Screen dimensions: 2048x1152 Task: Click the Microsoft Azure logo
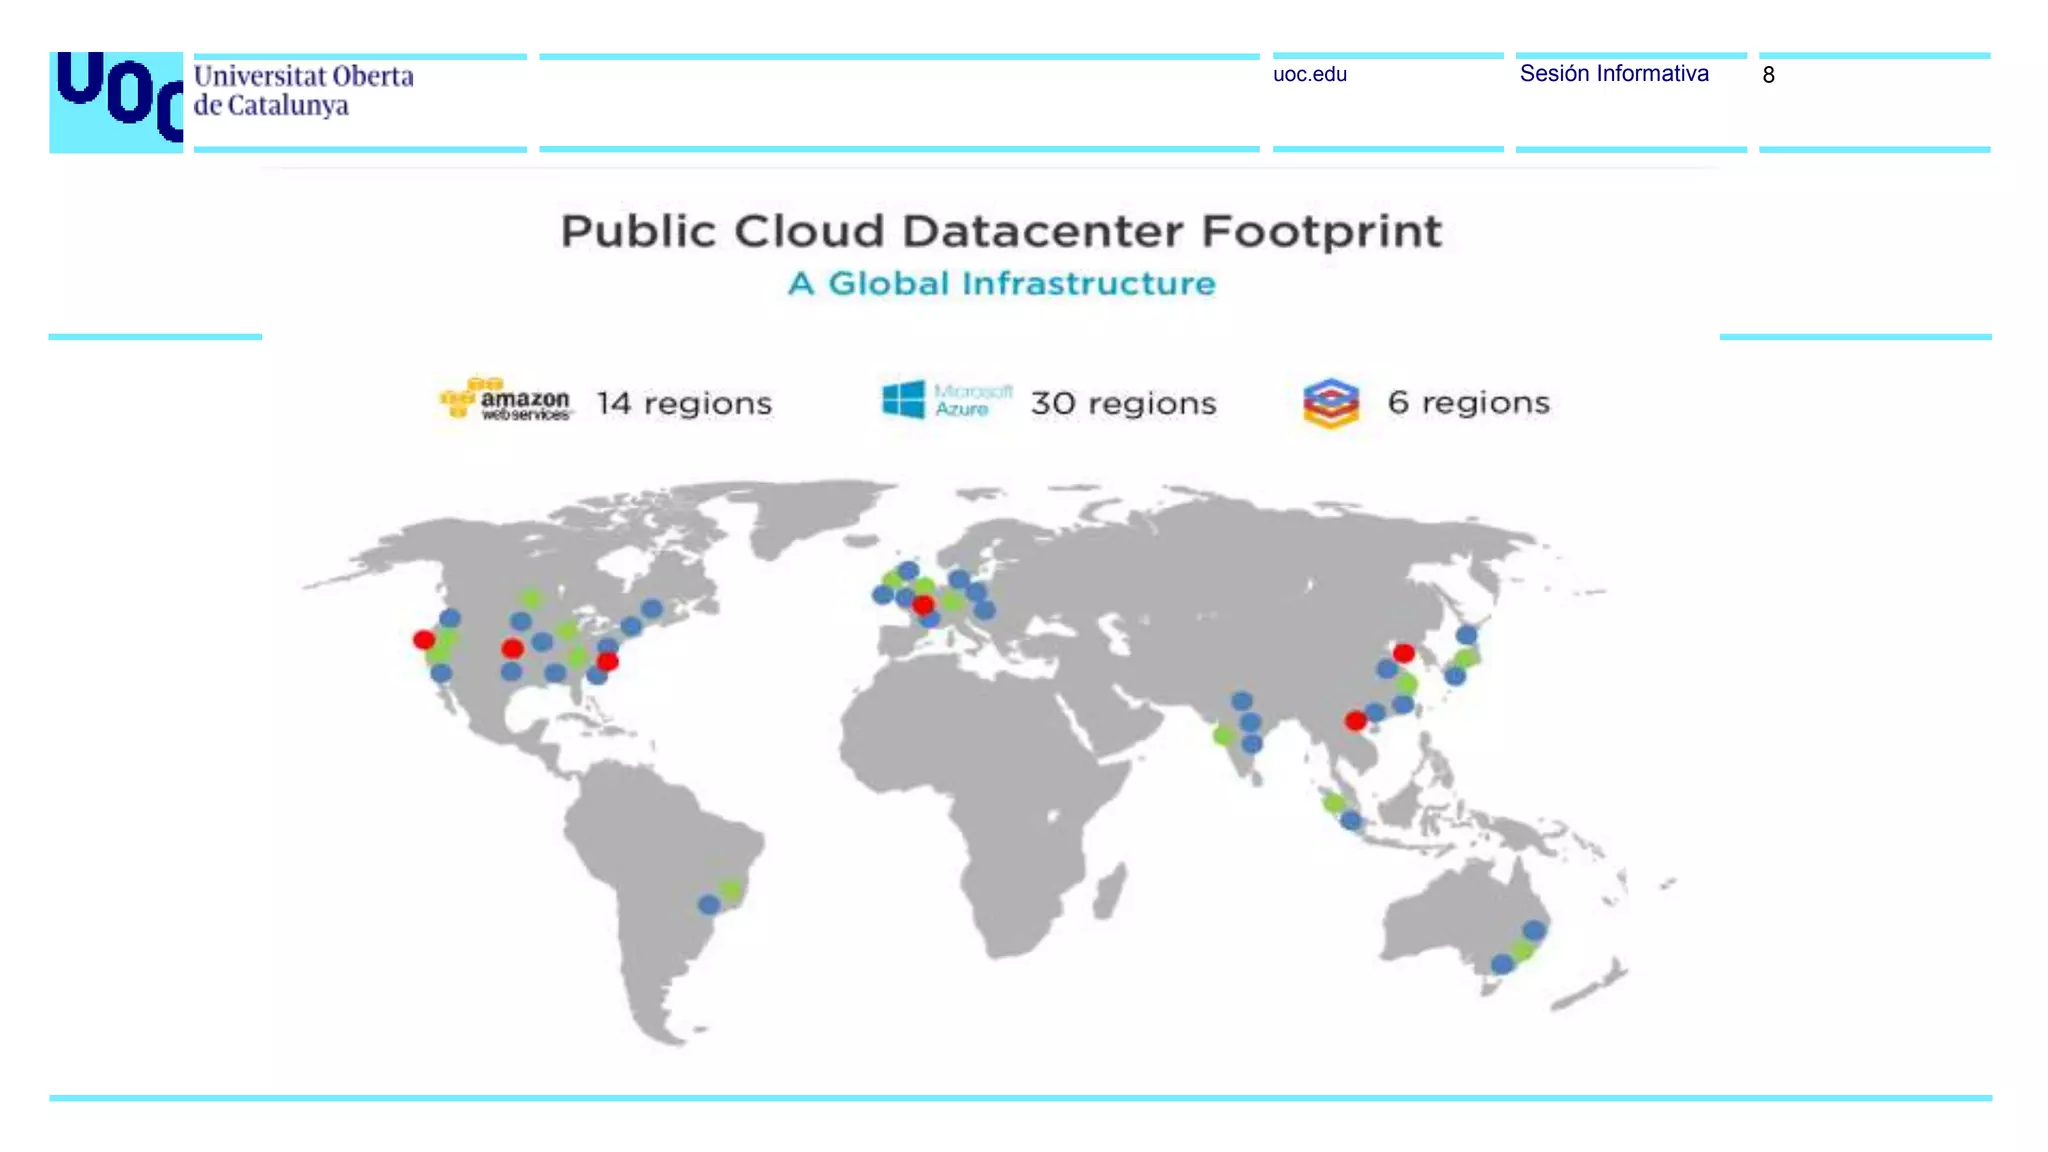[946, 400]
